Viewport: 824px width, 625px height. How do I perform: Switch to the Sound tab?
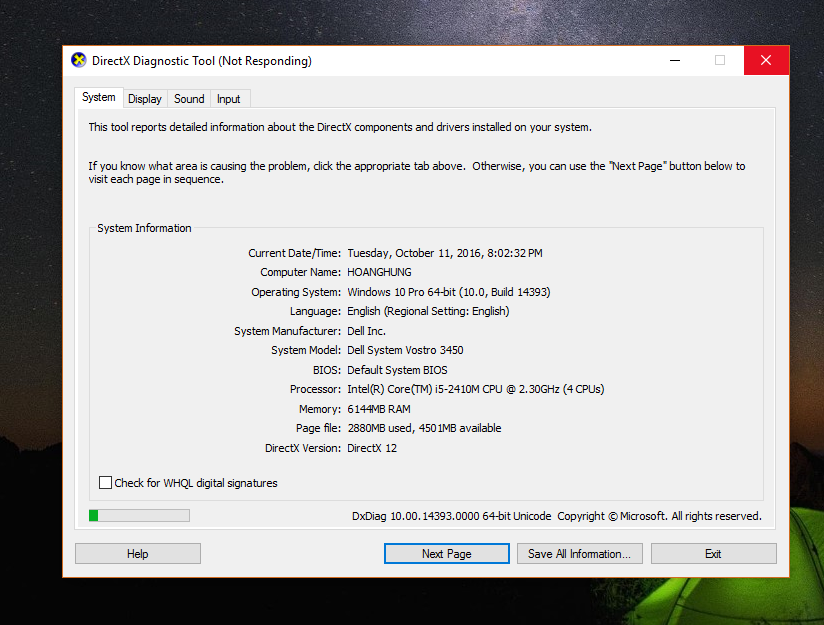[x=189, y=99]
